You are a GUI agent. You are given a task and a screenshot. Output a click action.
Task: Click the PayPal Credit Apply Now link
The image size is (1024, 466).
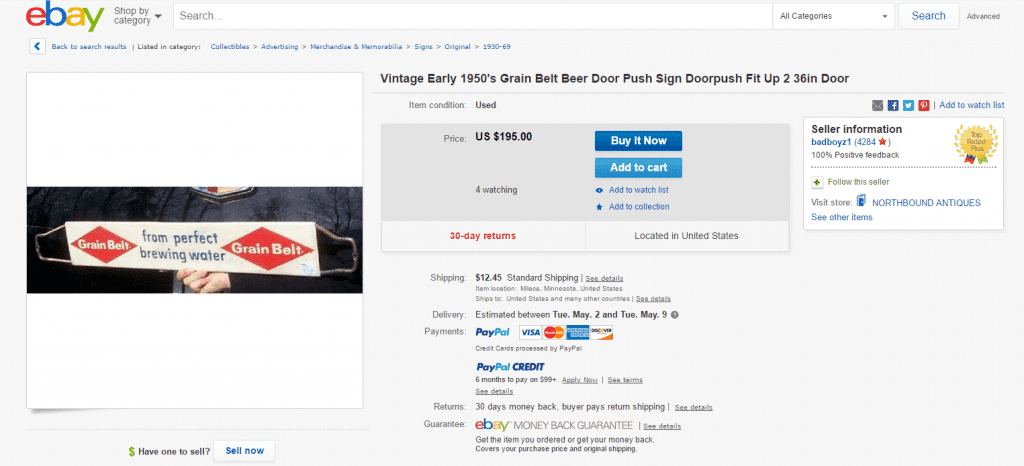[x=579, y=380]
